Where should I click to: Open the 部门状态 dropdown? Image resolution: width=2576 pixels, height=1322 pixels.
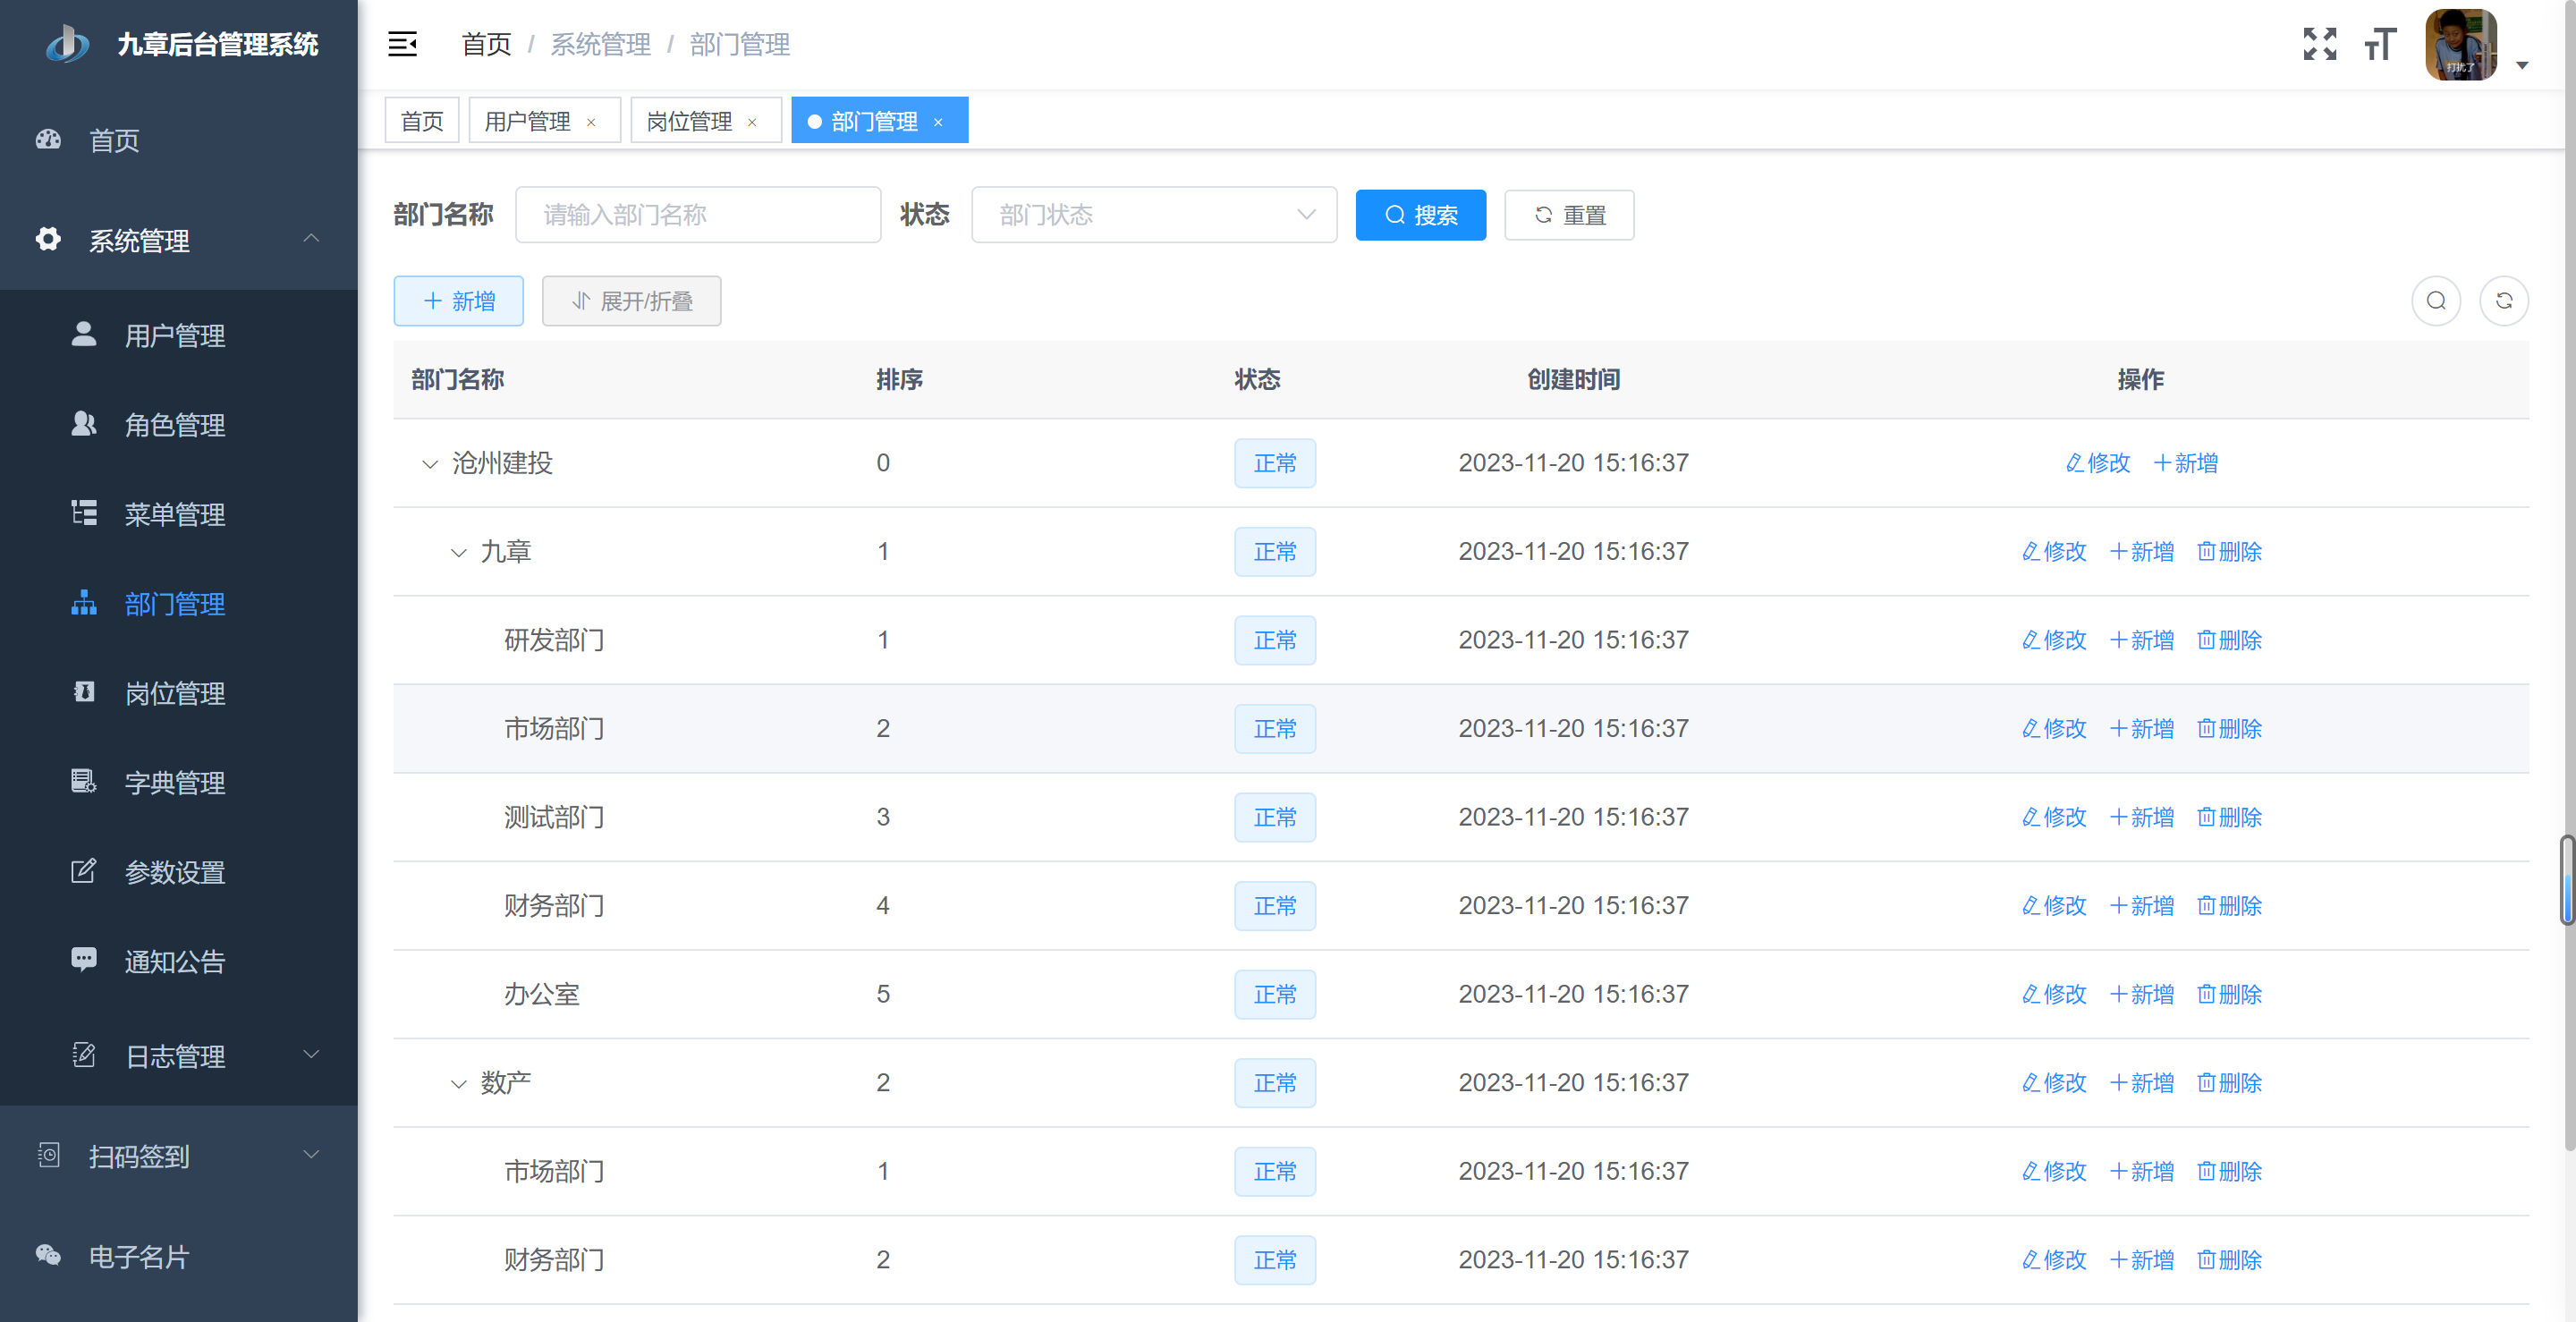coord(1153,215)
